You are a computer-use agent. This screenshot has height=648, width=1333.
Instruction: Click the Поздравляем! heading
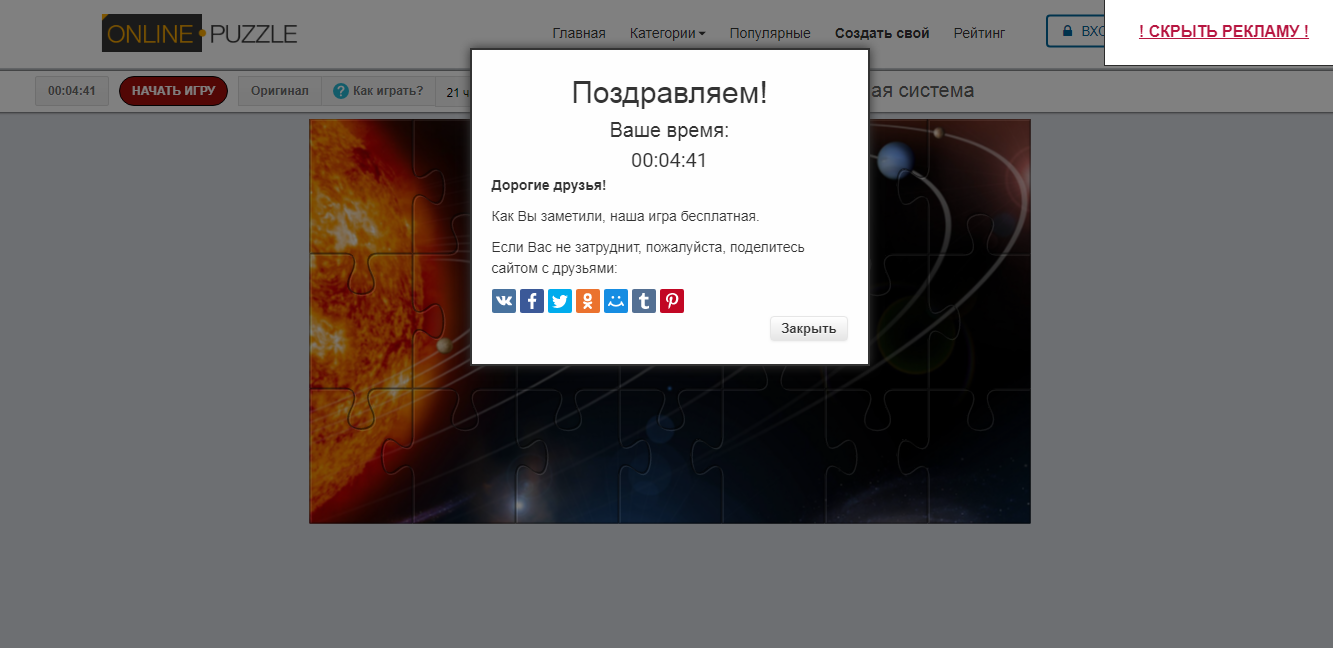click(670, 93)
